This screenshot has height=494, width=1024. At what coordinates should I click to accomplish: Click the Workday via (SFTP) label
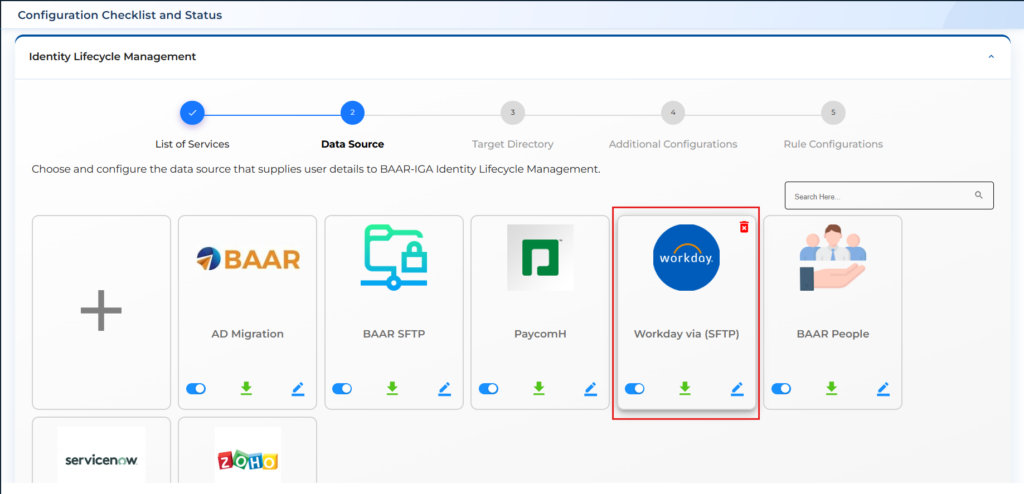coord(686,334)
